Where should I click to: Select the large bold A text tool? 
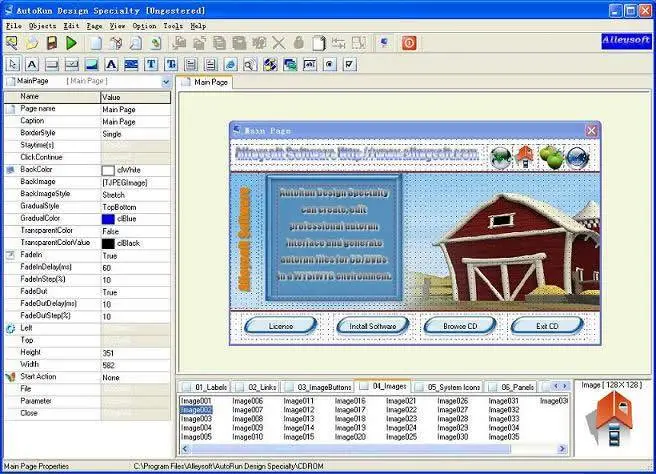click(x=111, y=64)
